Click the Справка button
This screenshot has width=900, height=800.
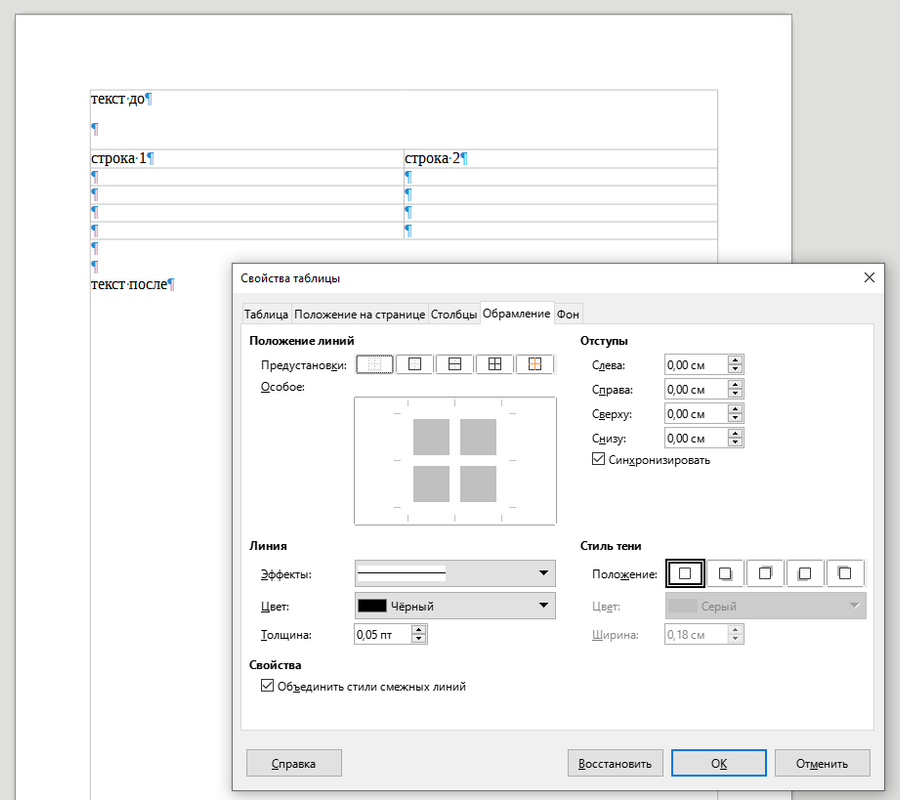(294, 763)
